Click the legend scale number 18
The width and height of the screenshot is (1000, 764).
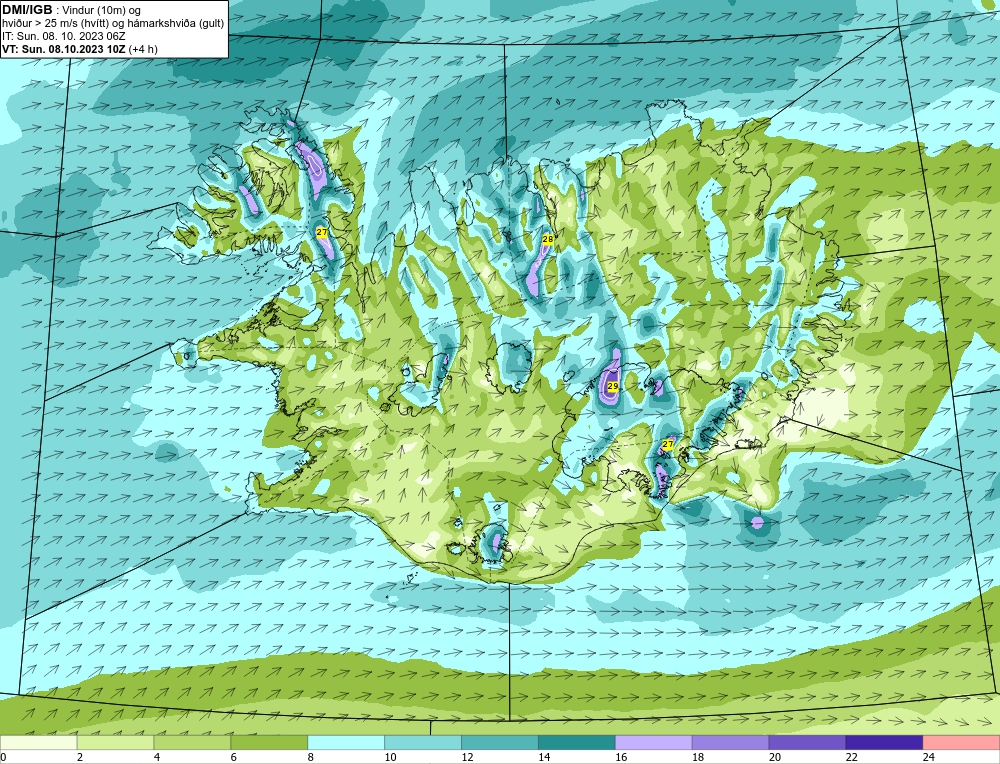coord(698,757)
